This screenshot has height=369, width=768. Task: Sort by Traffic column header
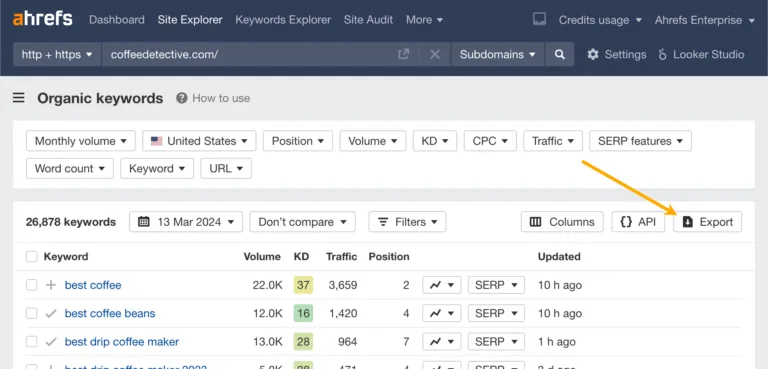341,257
